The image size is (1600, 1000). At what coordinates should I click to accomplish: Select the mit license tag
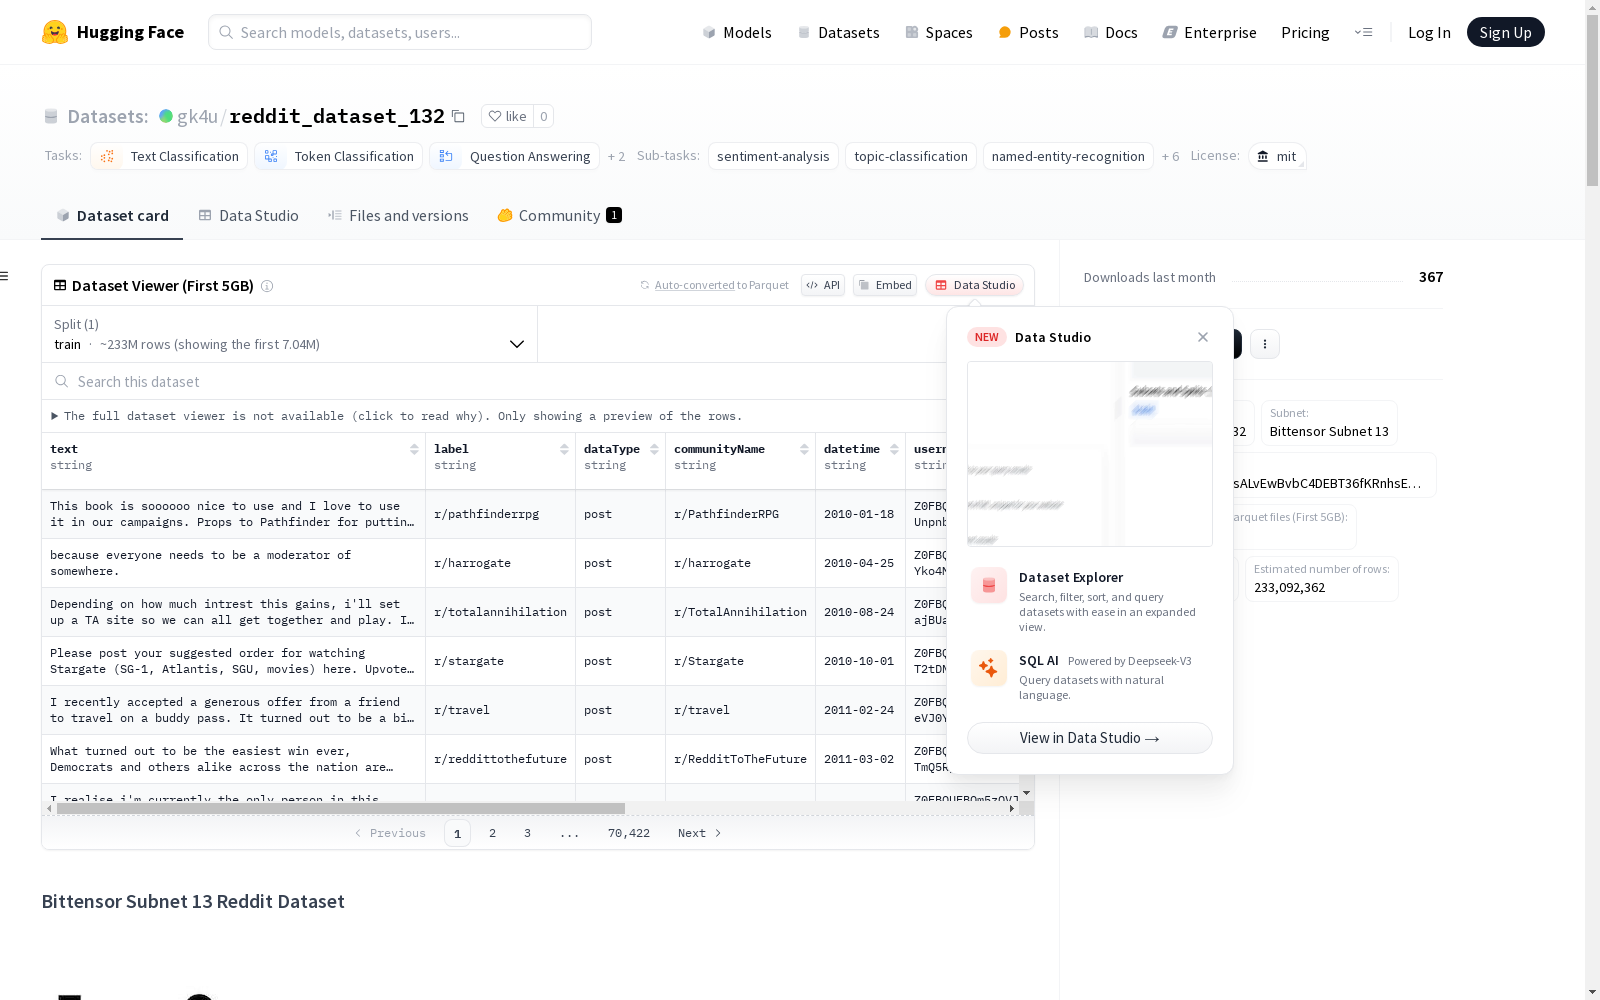coord(1277,156)
